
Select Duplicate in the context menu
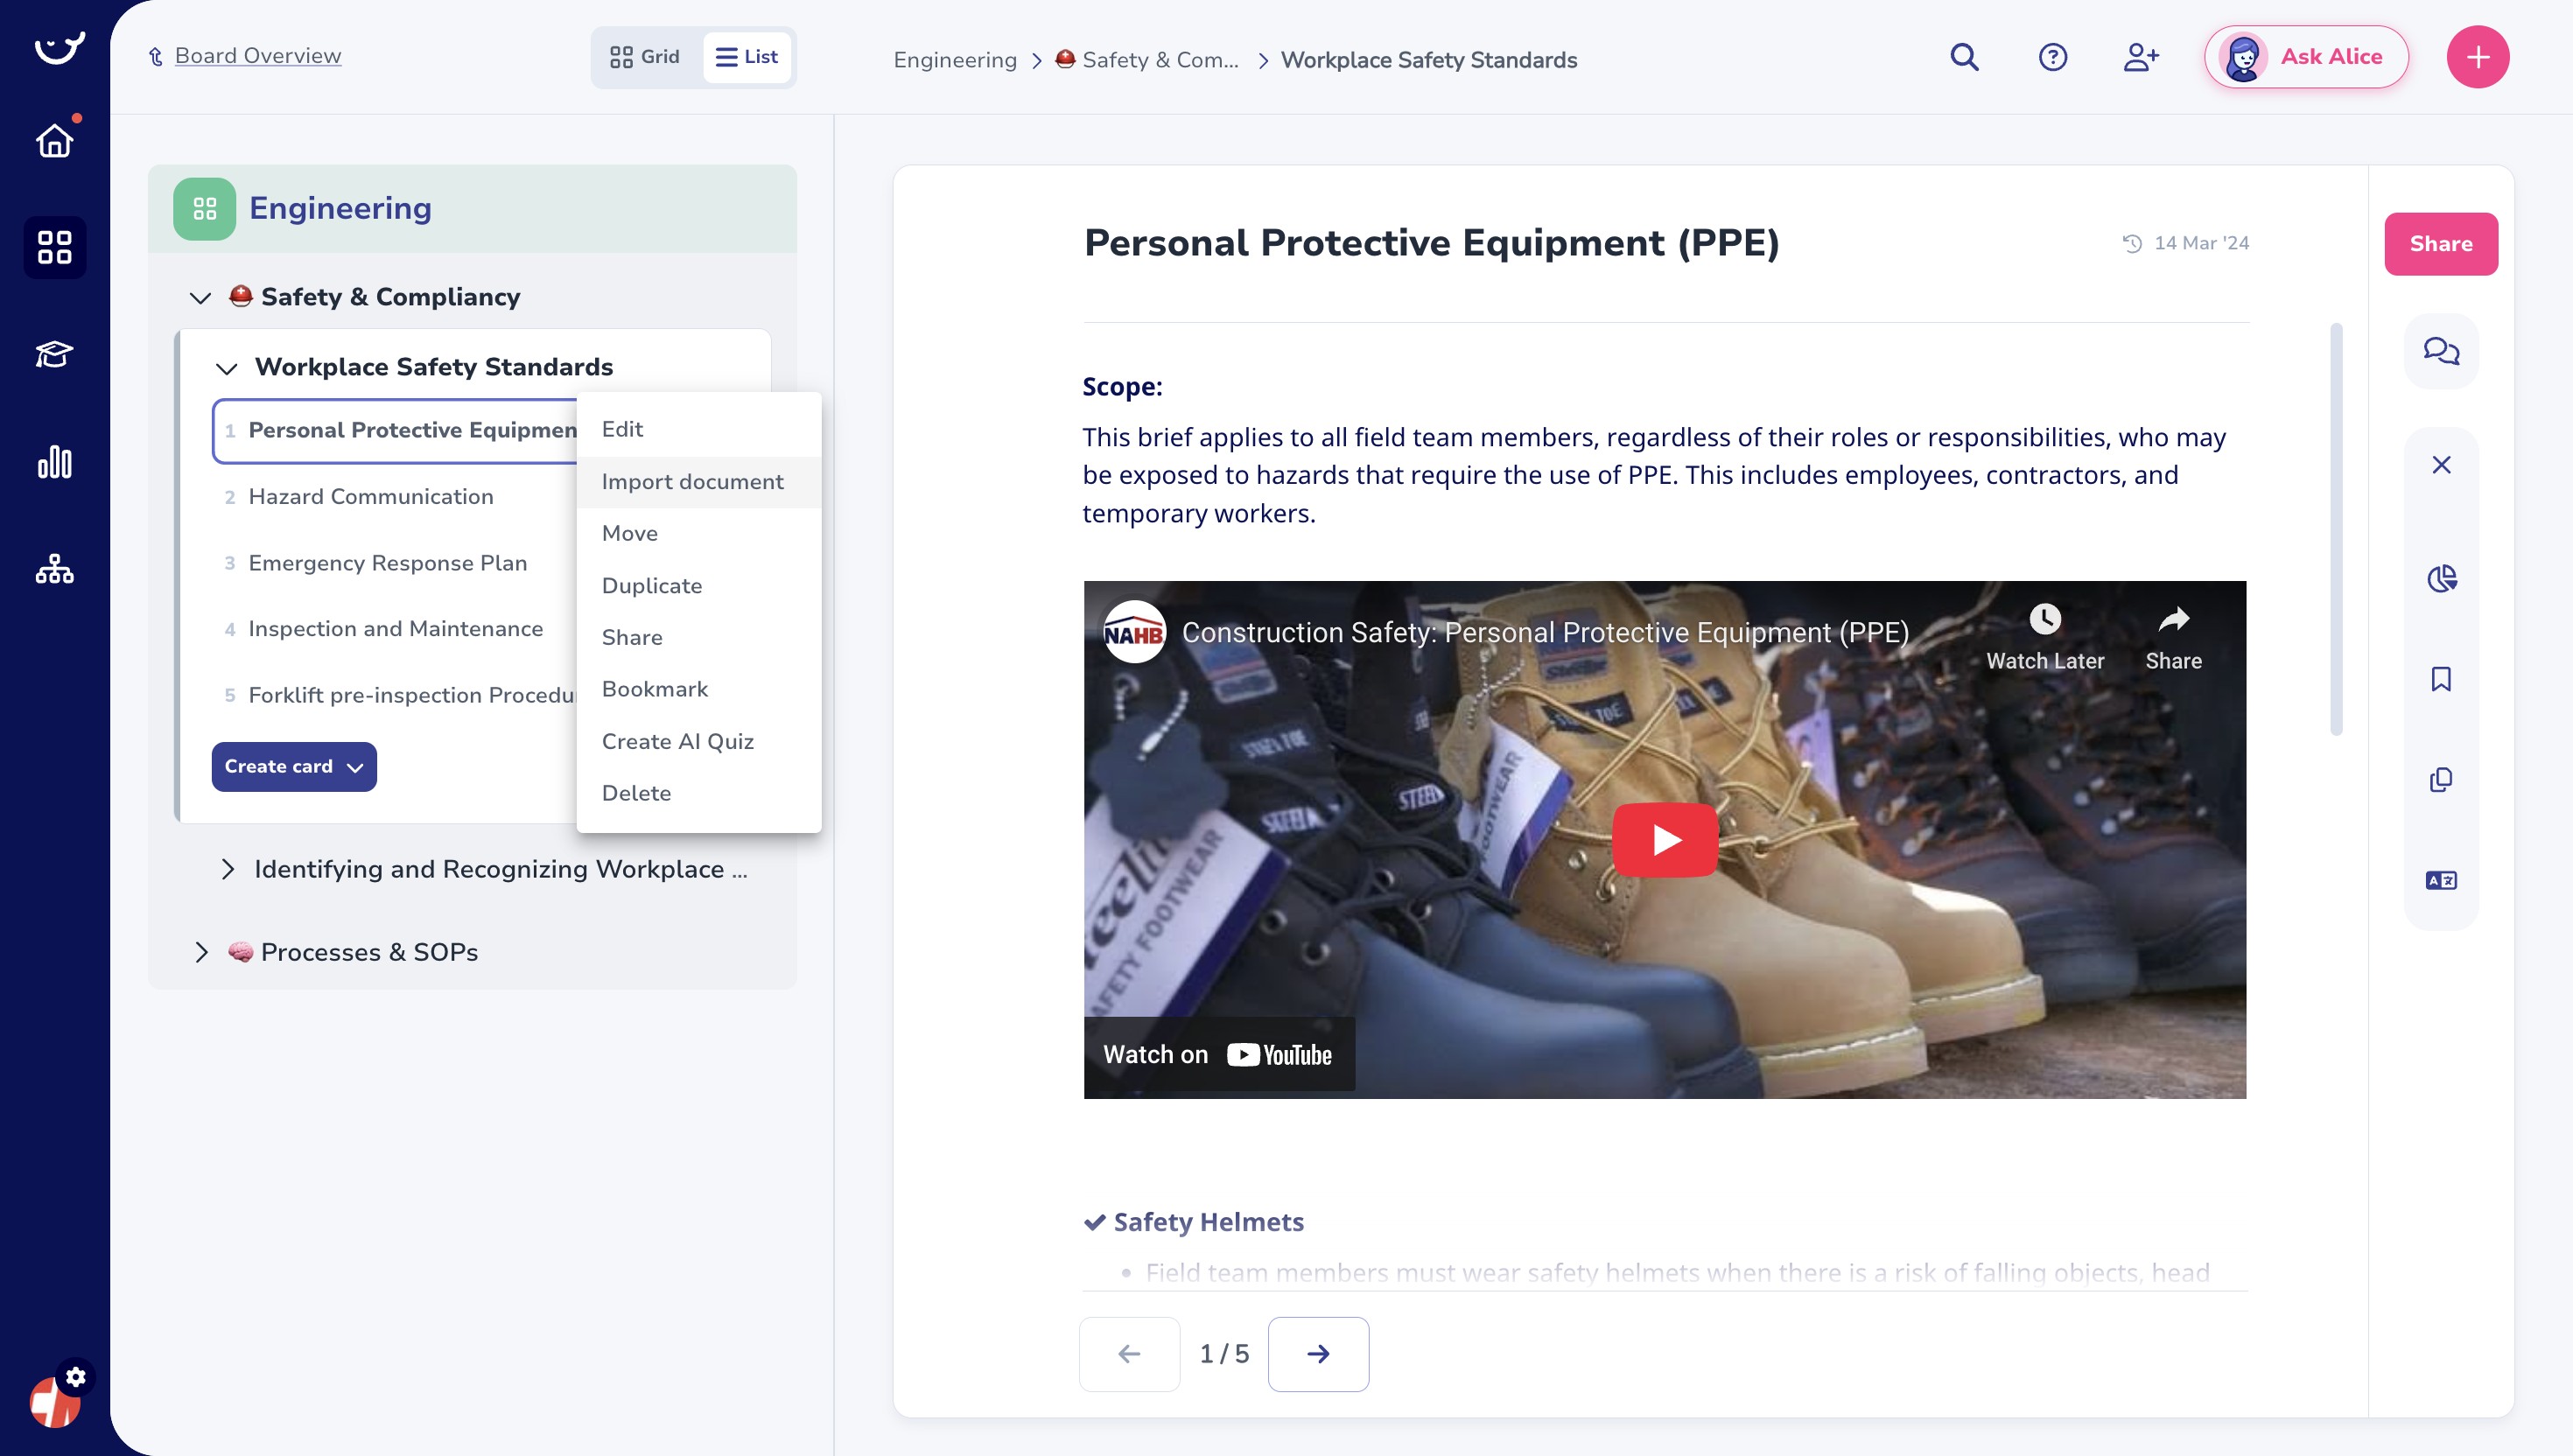[698, 586]
